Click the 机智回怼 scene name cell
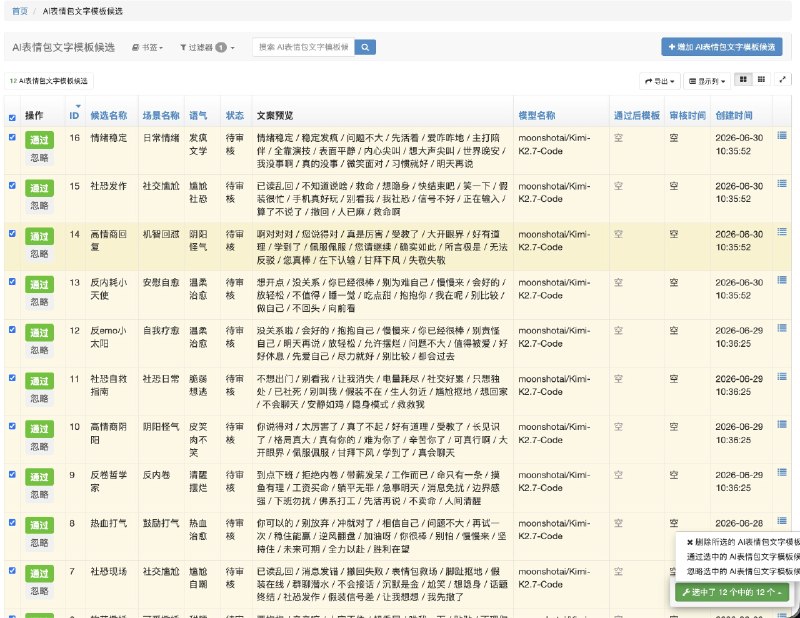800x618 pixels. [x=161, y=234]
